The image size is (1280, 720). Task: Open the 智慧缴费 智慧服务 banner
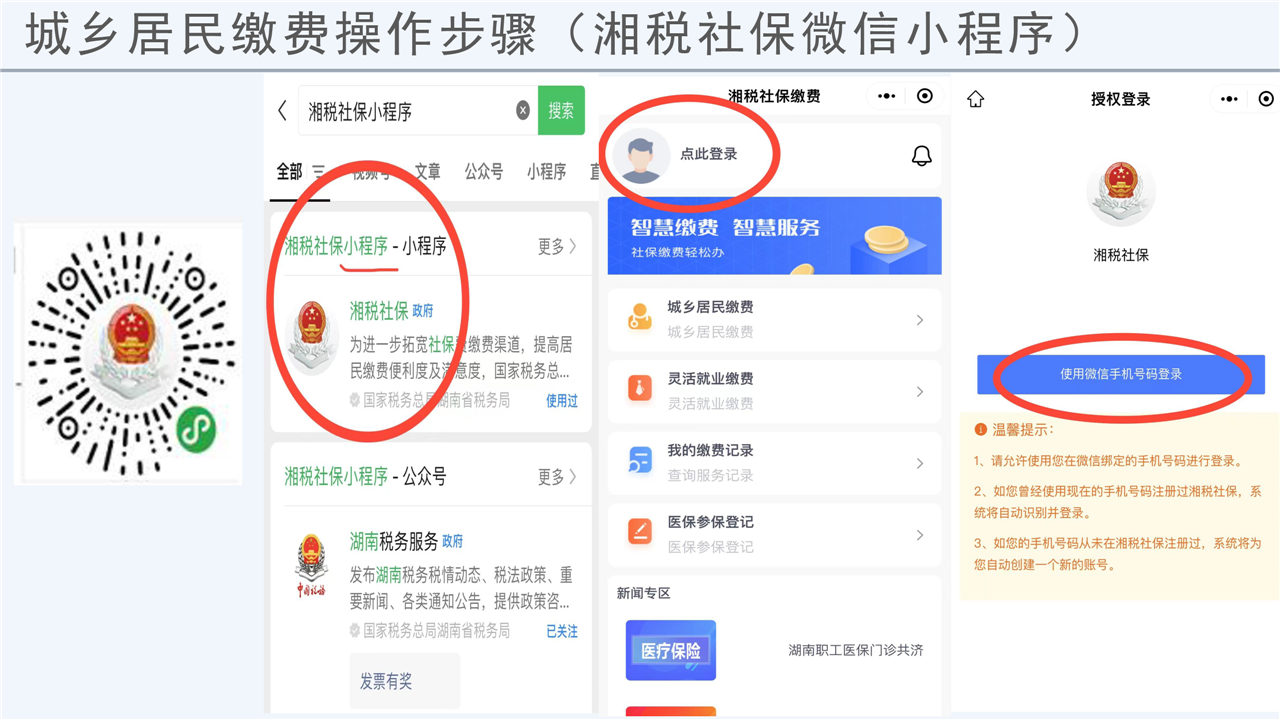point(774,236)
